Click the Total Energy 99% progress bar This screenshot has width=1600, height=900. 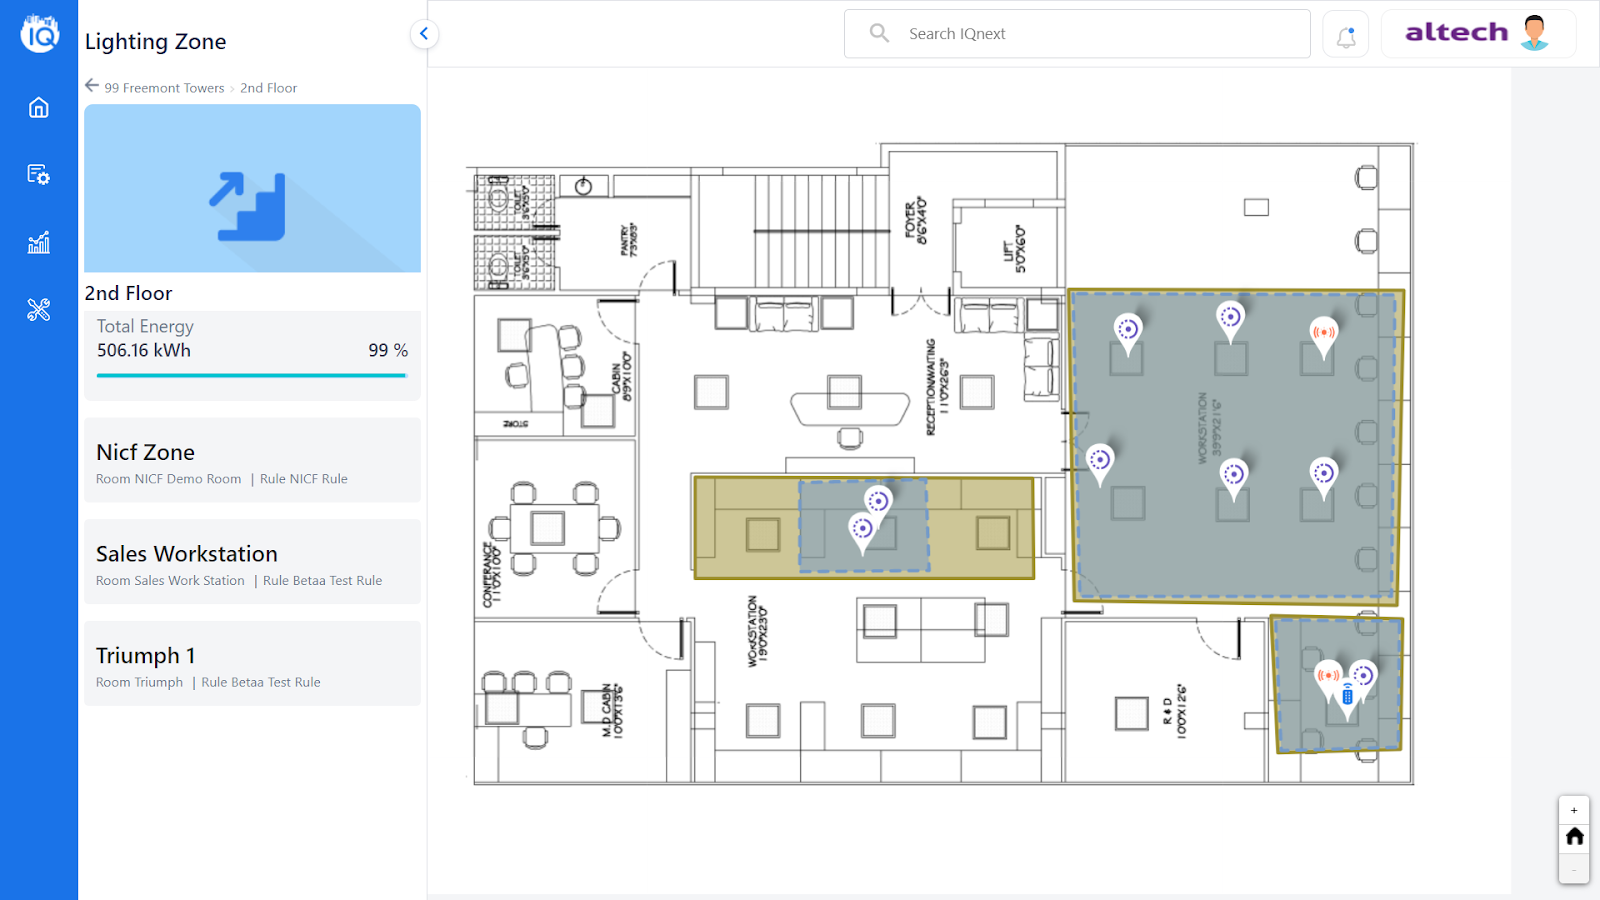[x=251, y=375]
